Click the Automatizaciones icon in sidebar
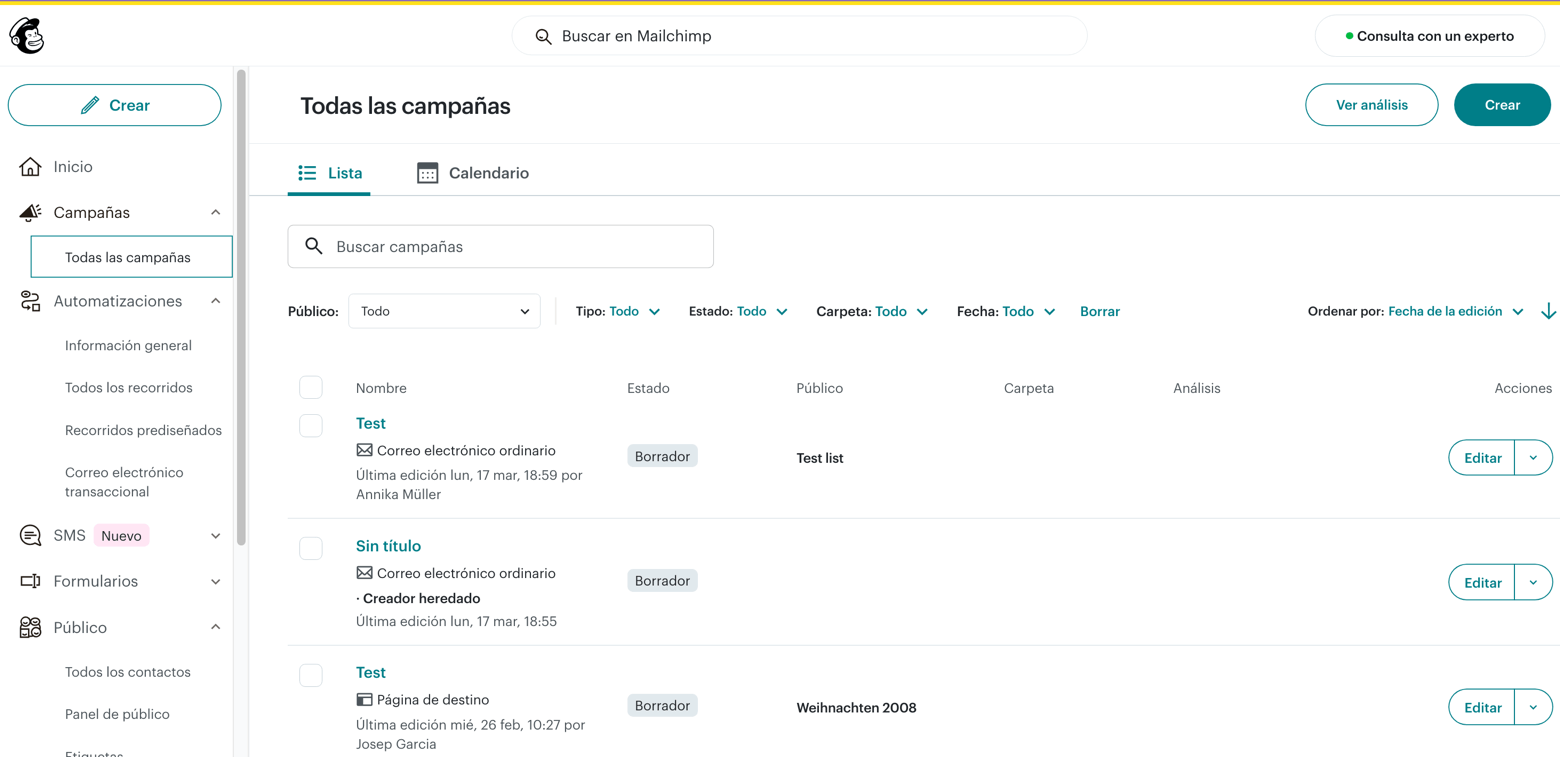 pos(30,301)
